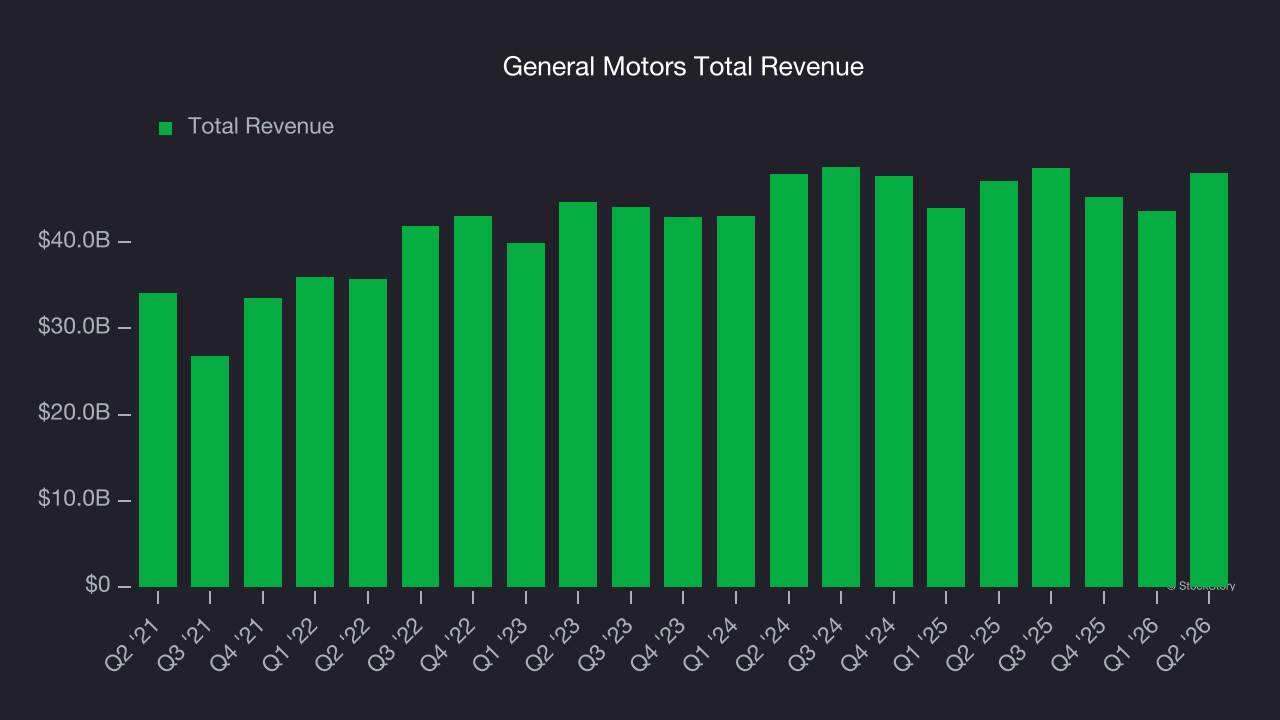Select the Q2 '22 revenue bar
This screenshot has height=720, width=1280.
[x=368, y=433]
